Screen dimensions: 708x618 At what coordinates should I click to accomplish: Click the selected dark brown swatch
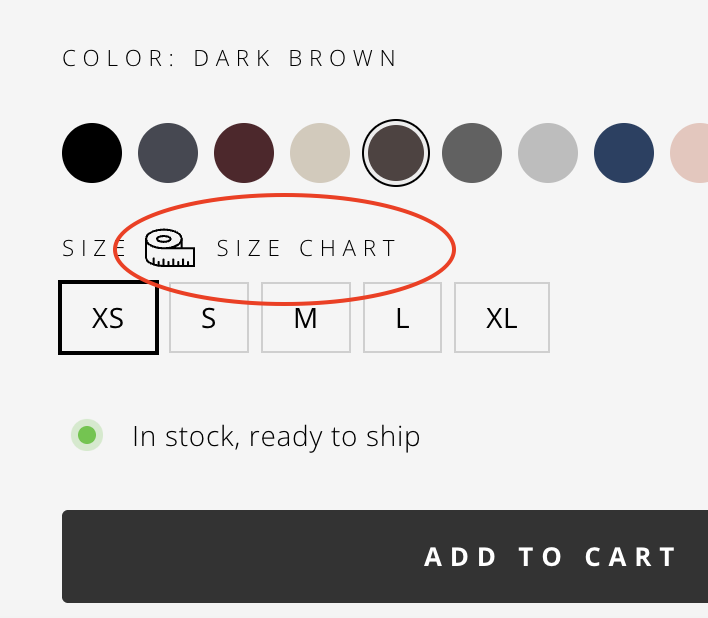point(396,153)
